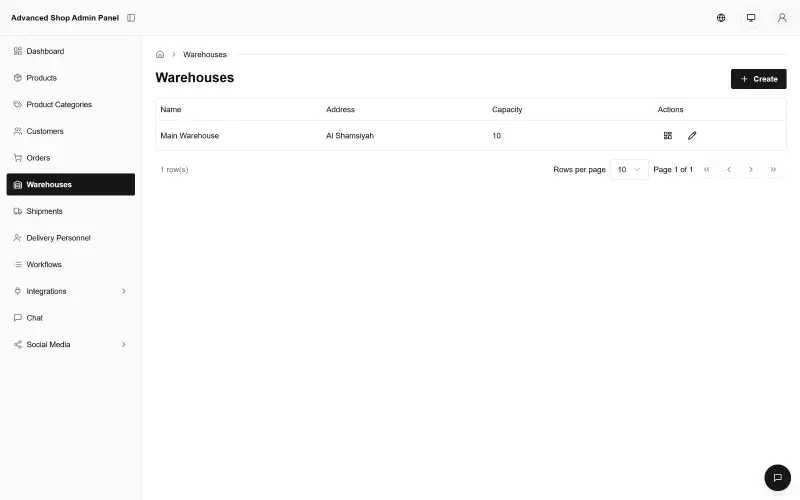The image size is (800, 500).
Task: Click the Warehouses building icon
Action: point(18,185)
